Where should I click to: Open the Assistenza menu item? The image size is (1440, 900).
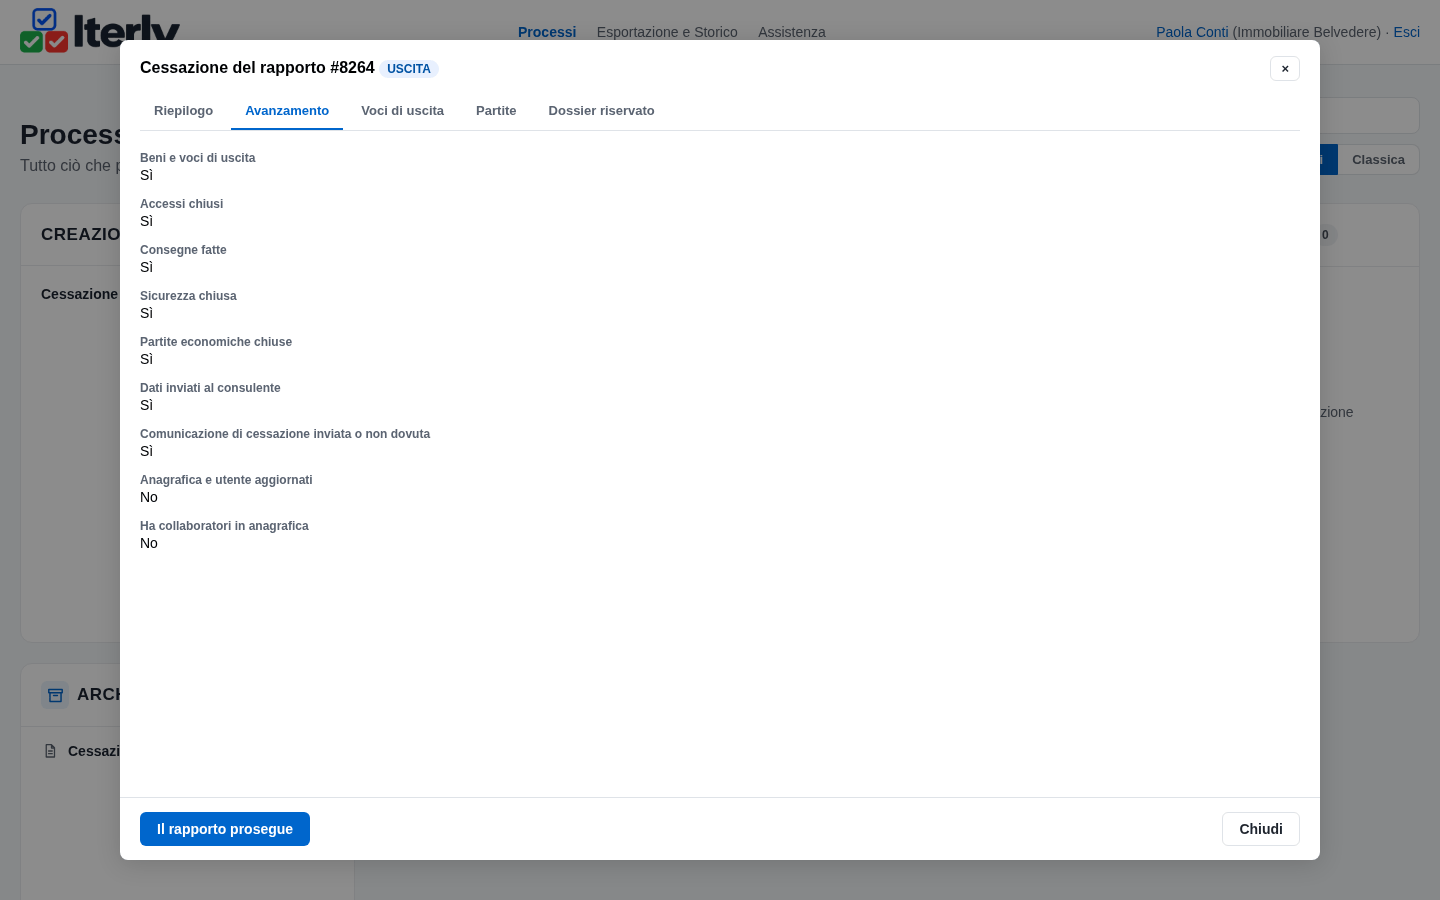coord(792,32)
